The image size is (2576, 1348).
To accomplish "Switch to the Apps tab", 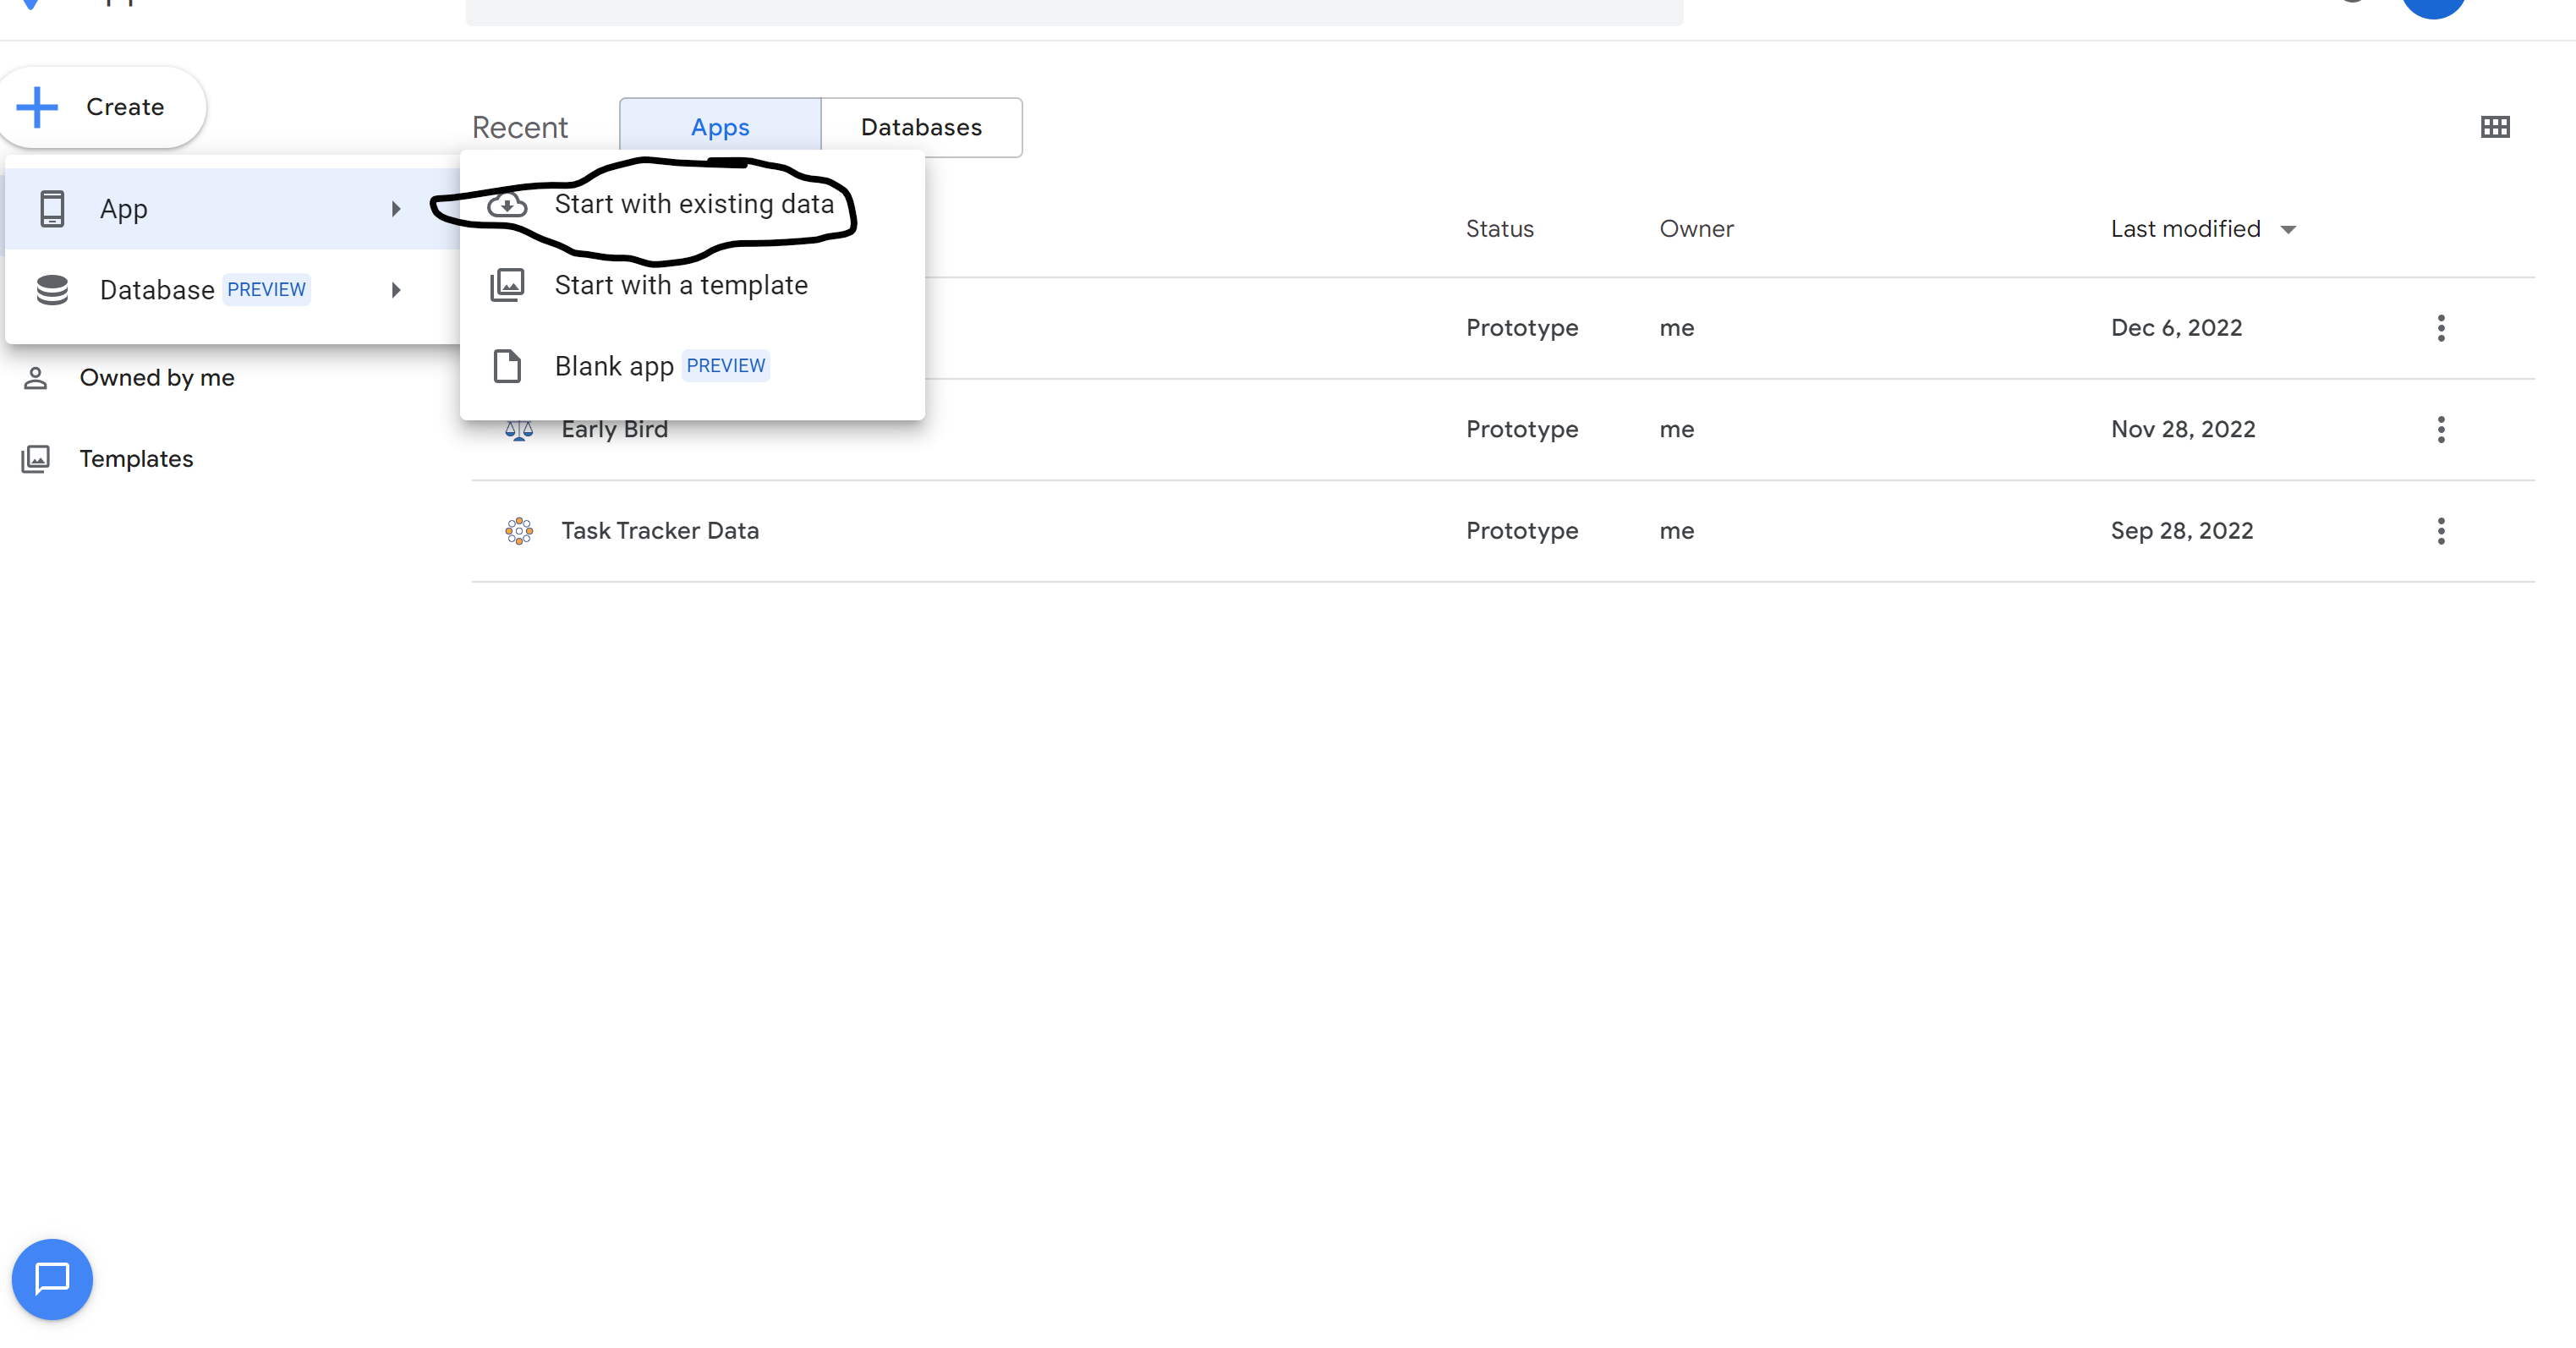I will [720, 127].
